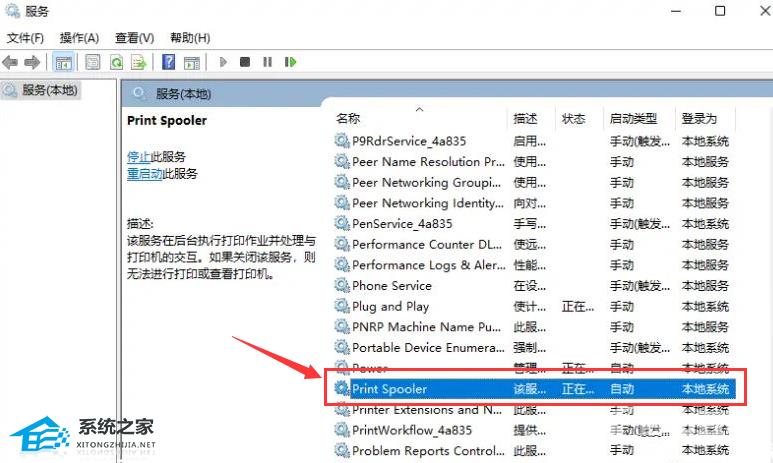Click gear icon of PenService_4a835 row
Screen dimensions: 773x463
[x=342, y=223]
